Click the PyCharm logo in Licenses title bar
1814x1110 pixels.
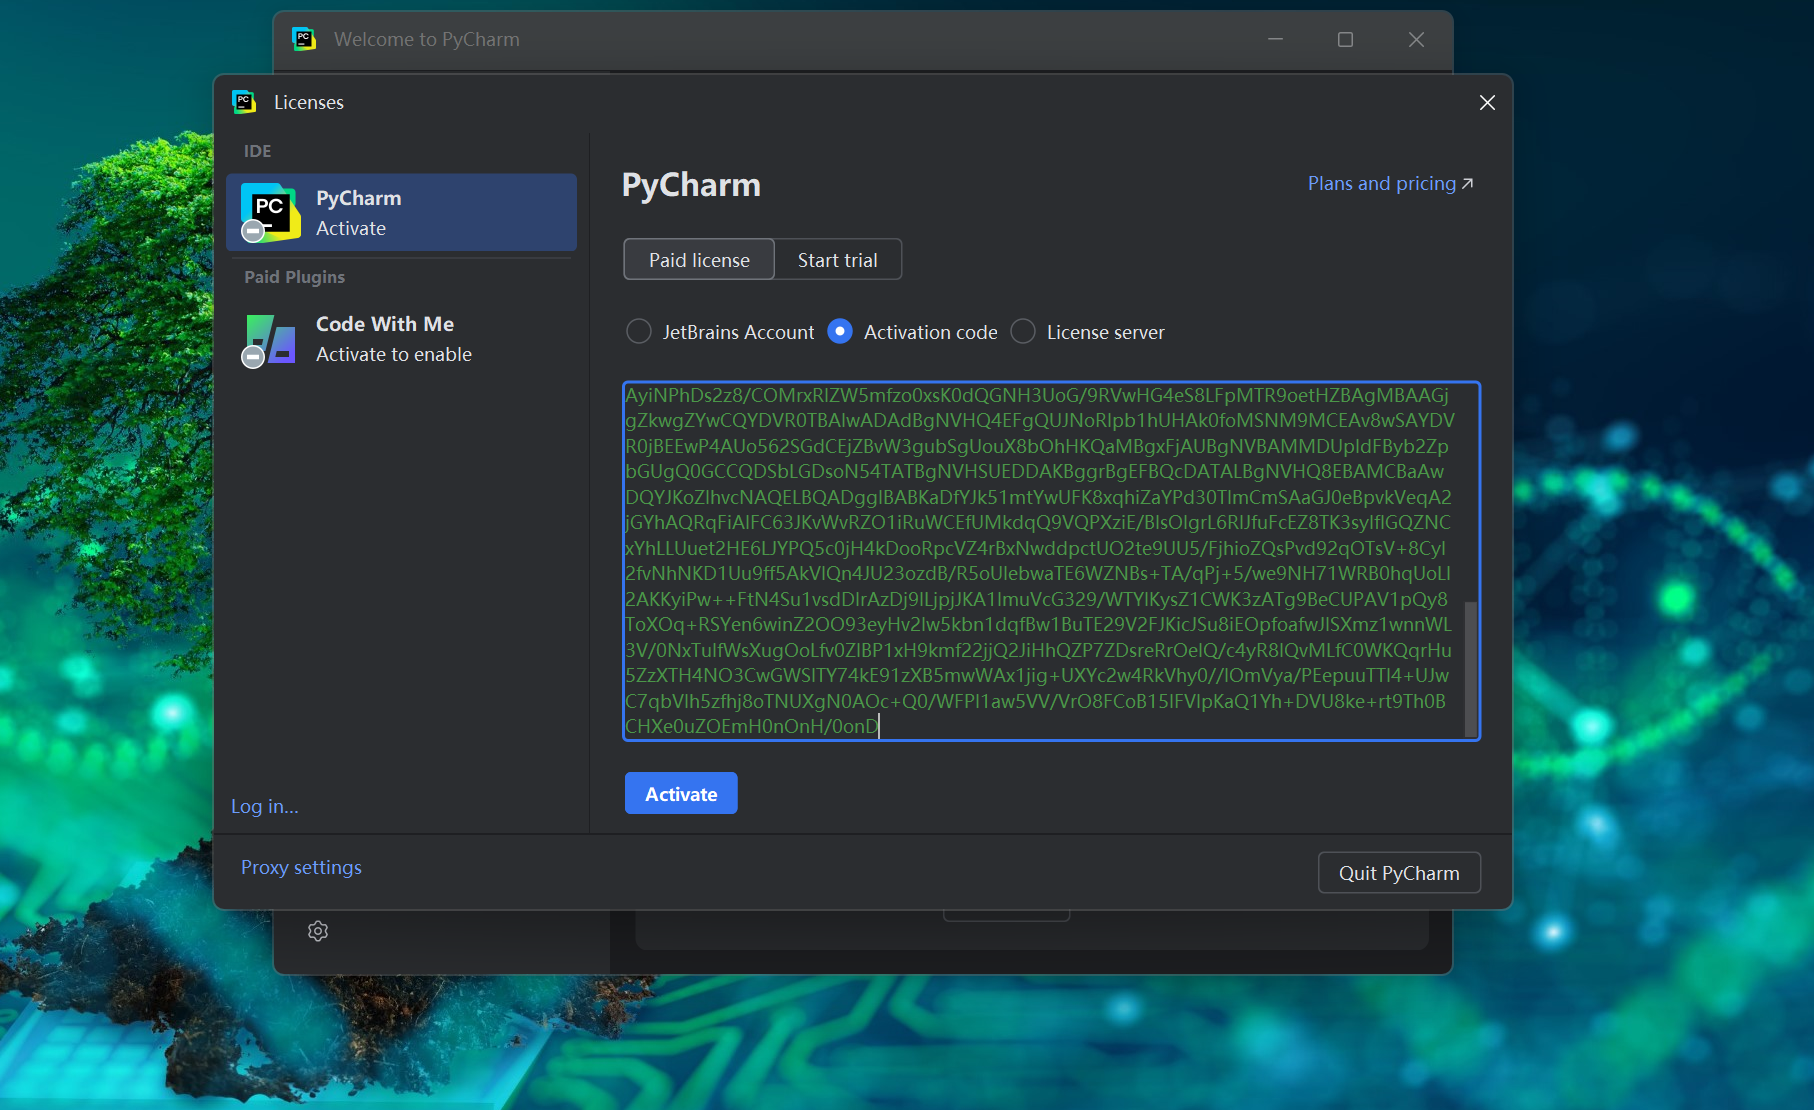[244, 102]
